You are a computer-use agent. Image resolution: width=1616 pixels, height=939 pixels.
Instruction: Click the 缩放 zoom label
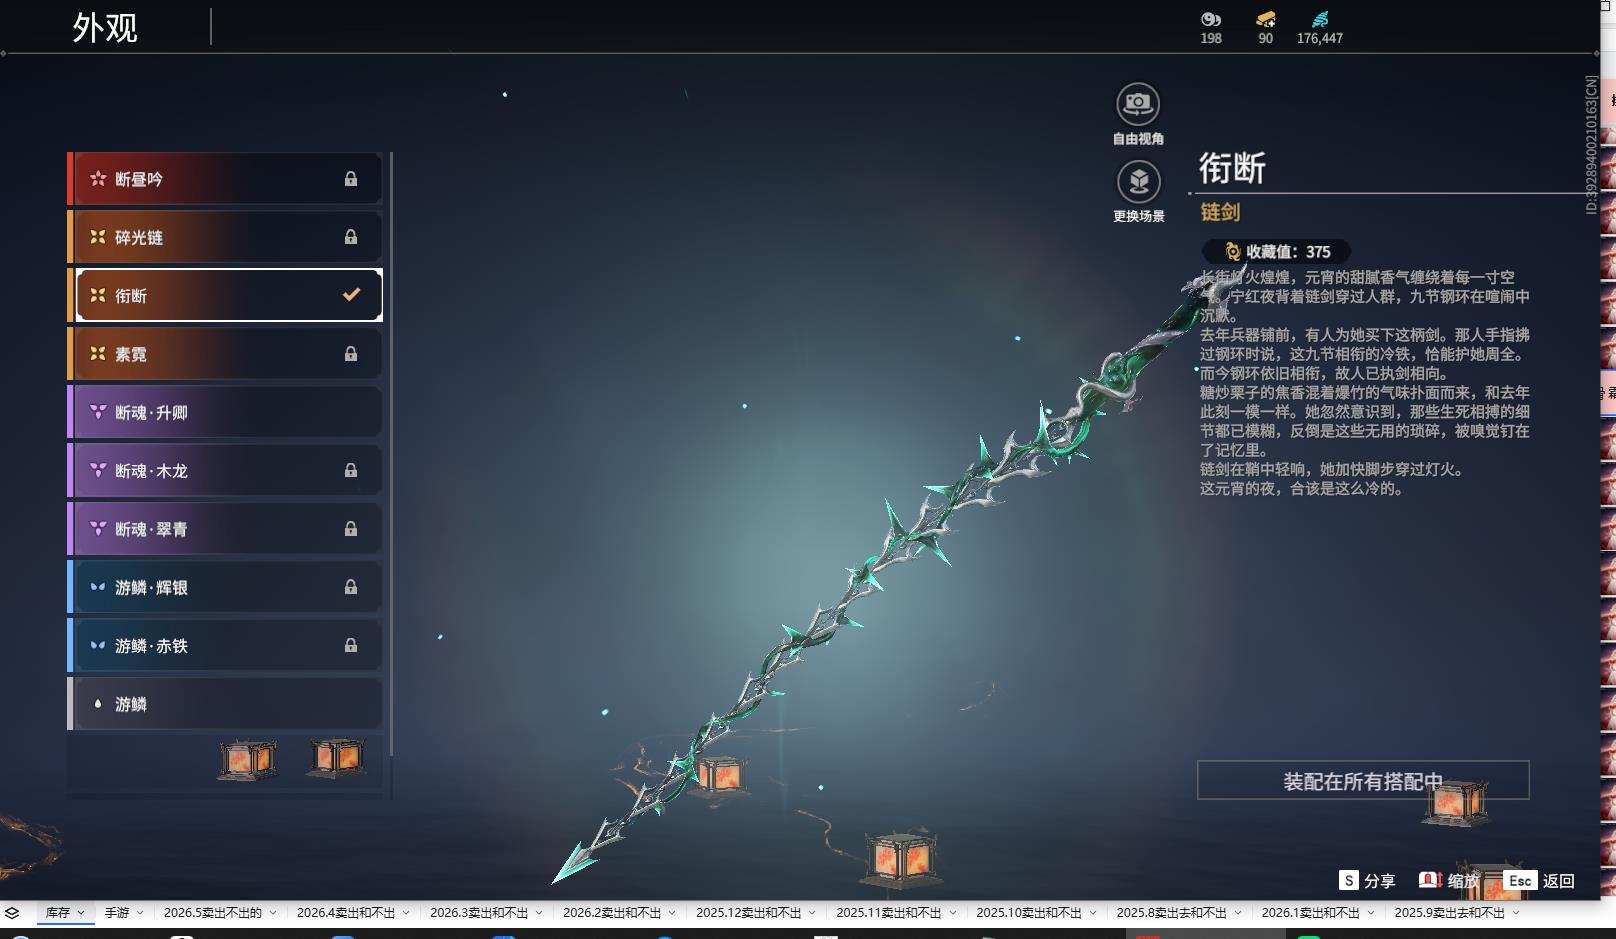point(1463,881)
